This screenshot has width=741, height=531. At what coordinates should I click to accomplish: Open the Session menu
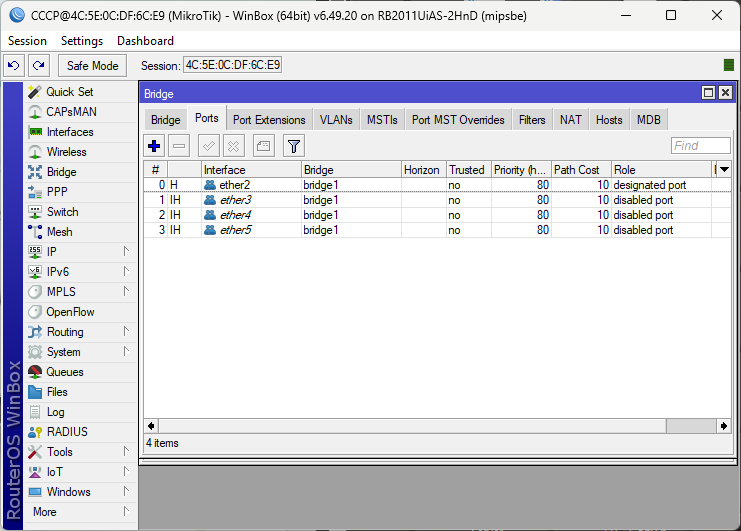point(27,41)
